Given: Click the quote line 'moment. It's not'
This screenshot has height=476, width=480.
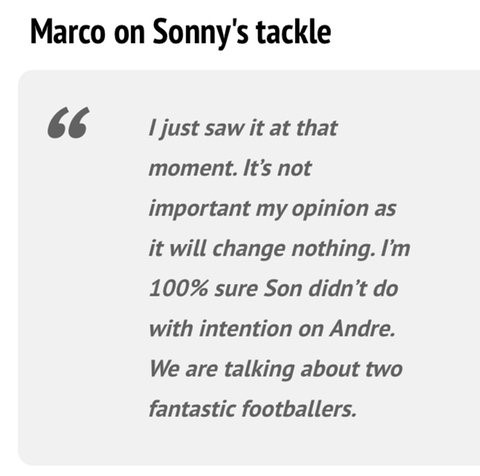Looking at the screenshot, I should click(x=230, y=168).
